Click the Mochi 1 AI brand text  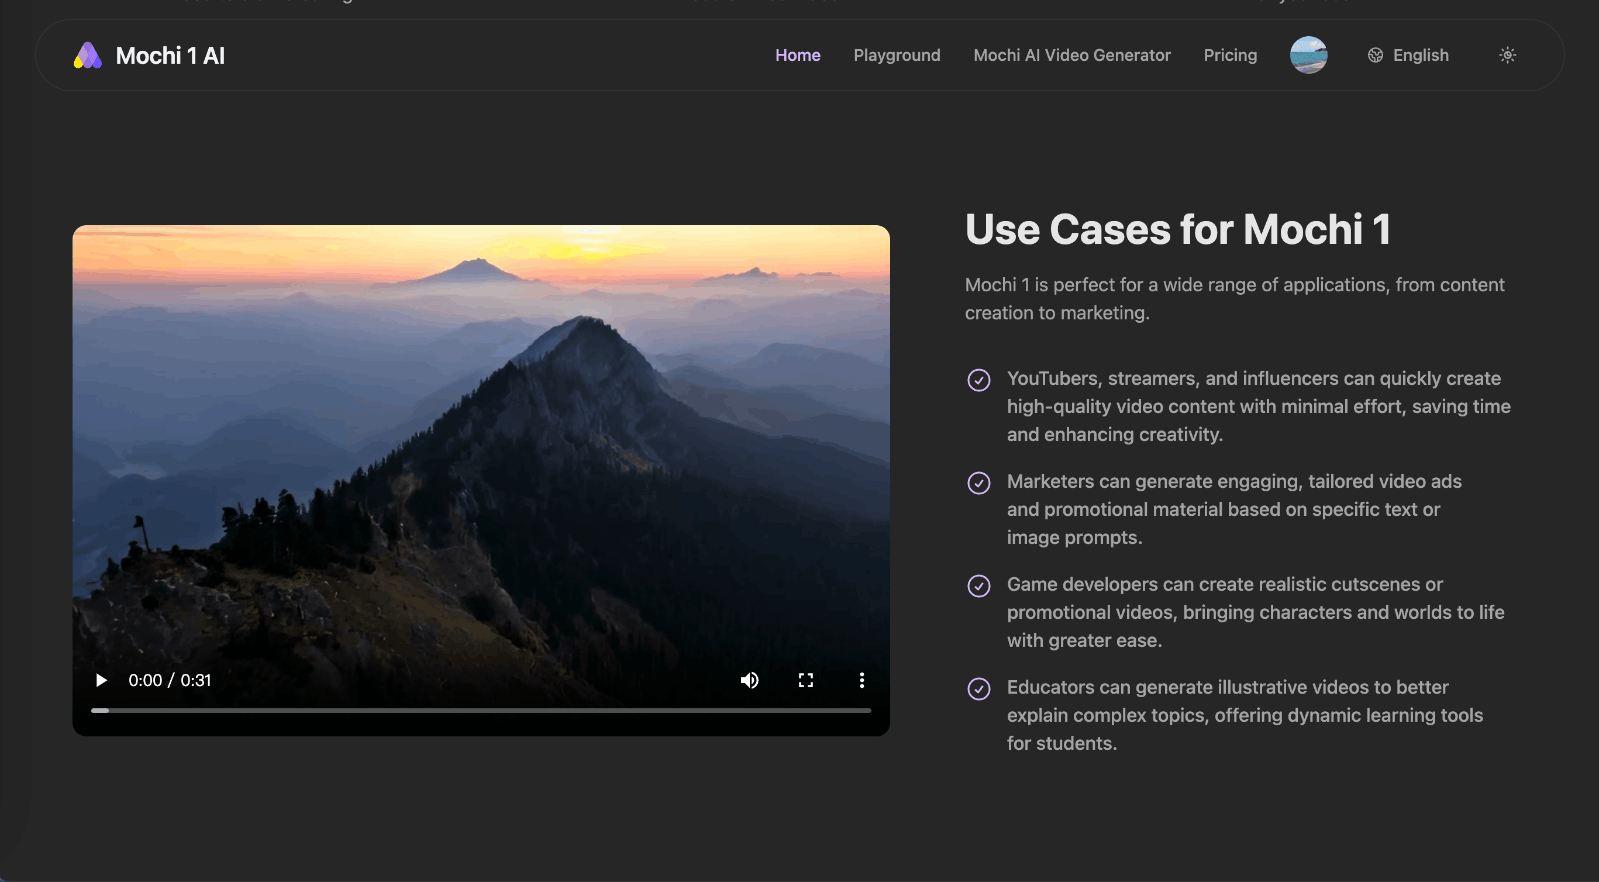[170, 56]
